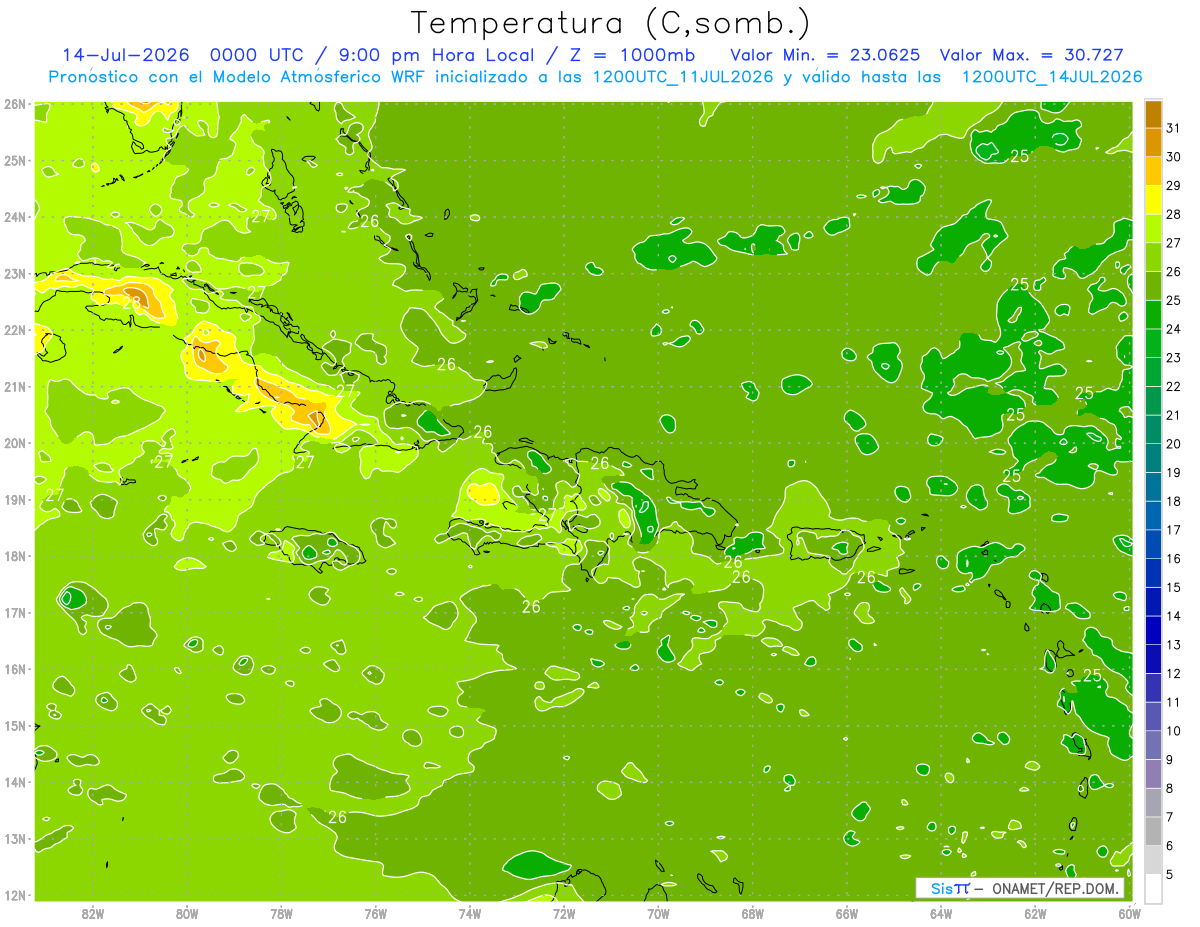Click the 76W longitude axis label
This screenshot has width=1200, height=927.
coord(375,913)
